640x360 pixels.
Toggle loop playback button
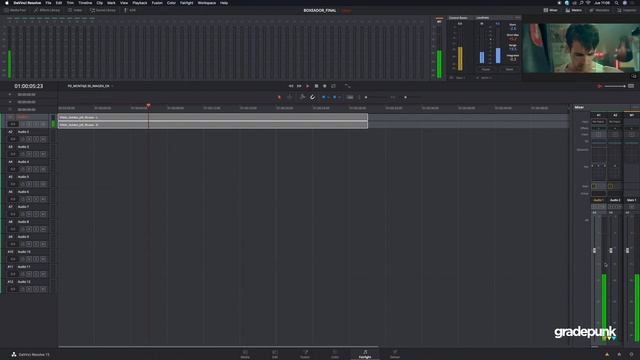click(x=333, y=86)
